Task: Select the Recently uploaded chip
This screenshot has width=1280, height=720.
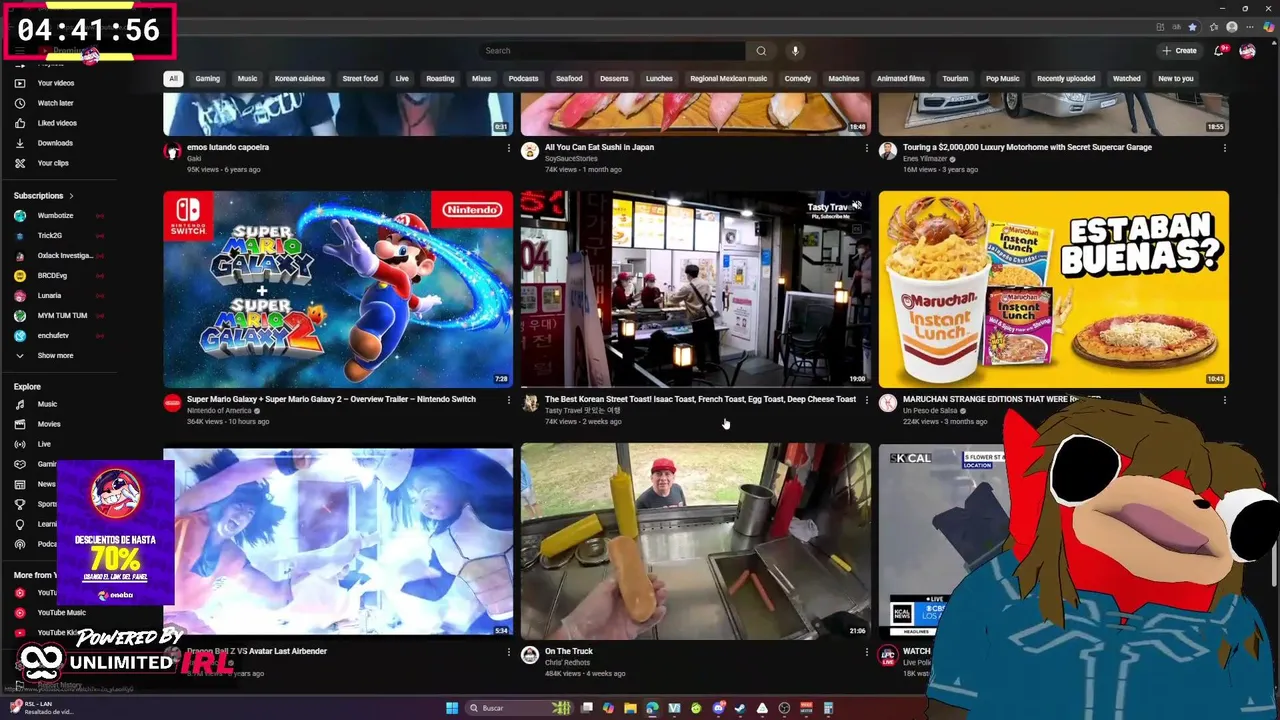Action: click(x=1066, y=78)
